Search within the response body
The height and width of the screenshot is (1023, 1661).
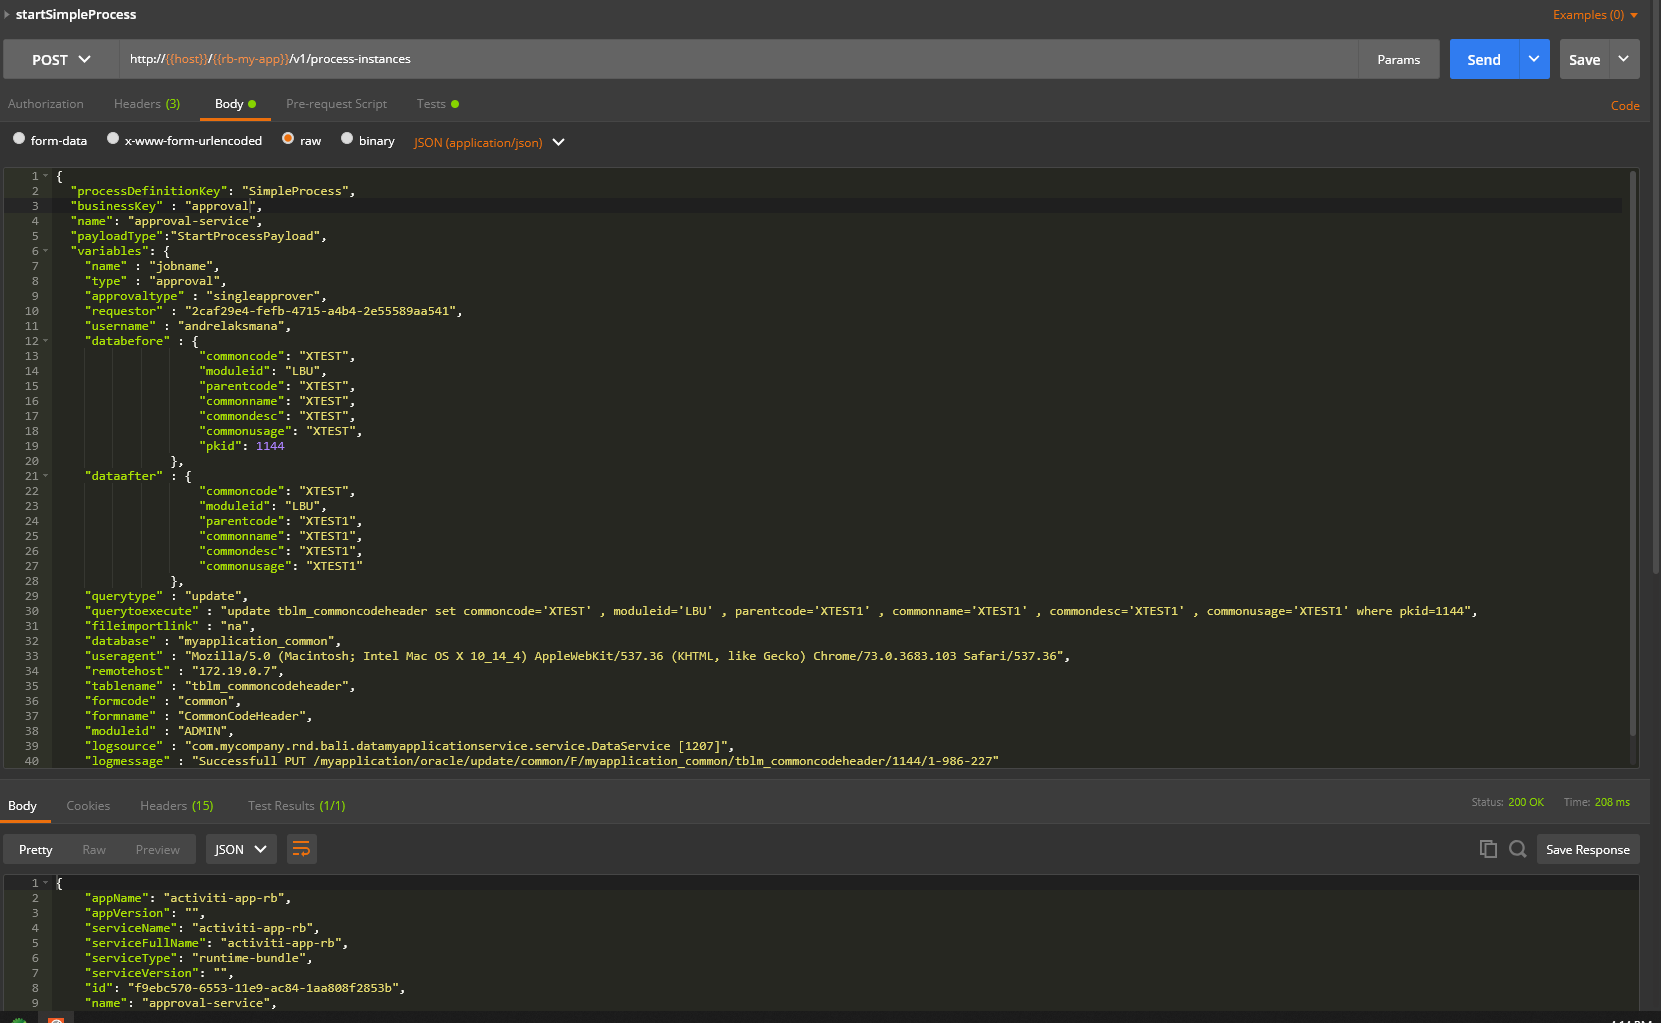point(1518,849)
